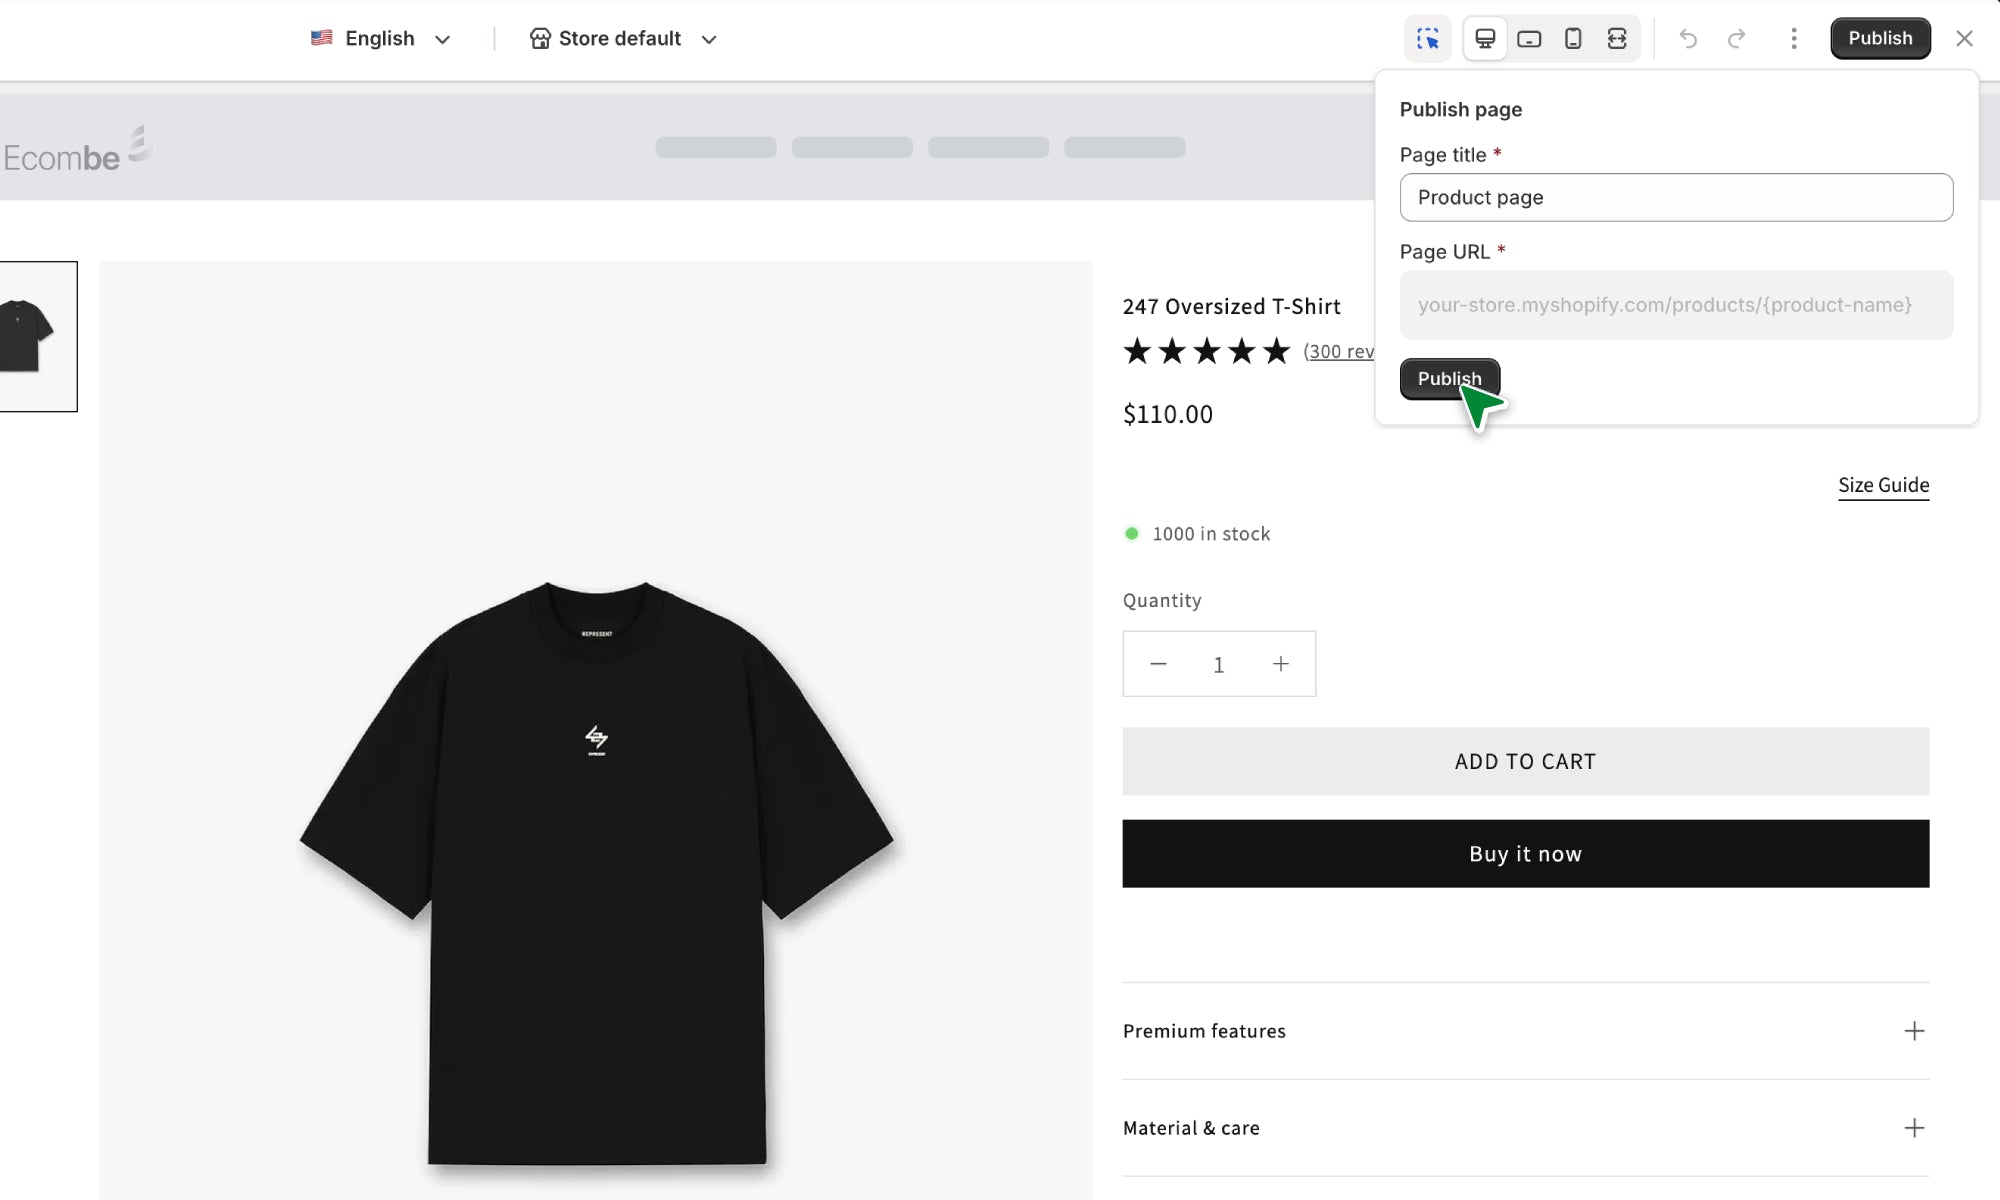Toggle the inspector selection tool icon
The width and height of the screenshot is (2000, 1200).
1427,39
